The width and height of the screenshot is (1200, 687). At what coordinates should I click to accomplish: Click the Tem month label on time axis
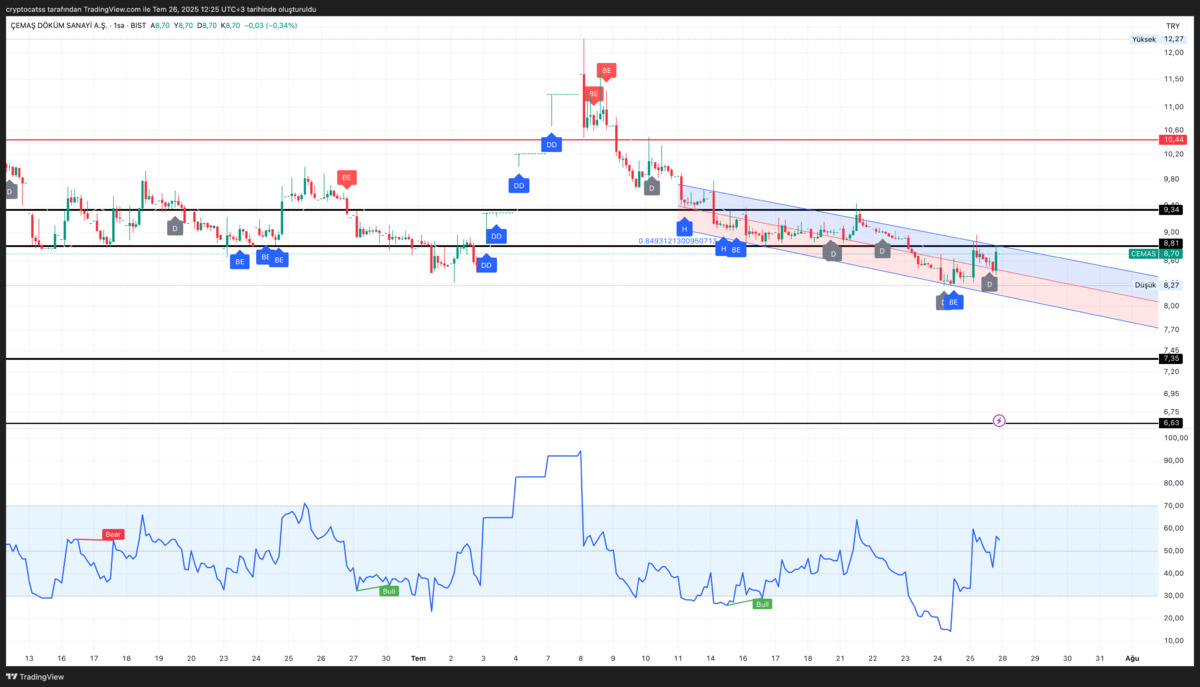[418, 658]
